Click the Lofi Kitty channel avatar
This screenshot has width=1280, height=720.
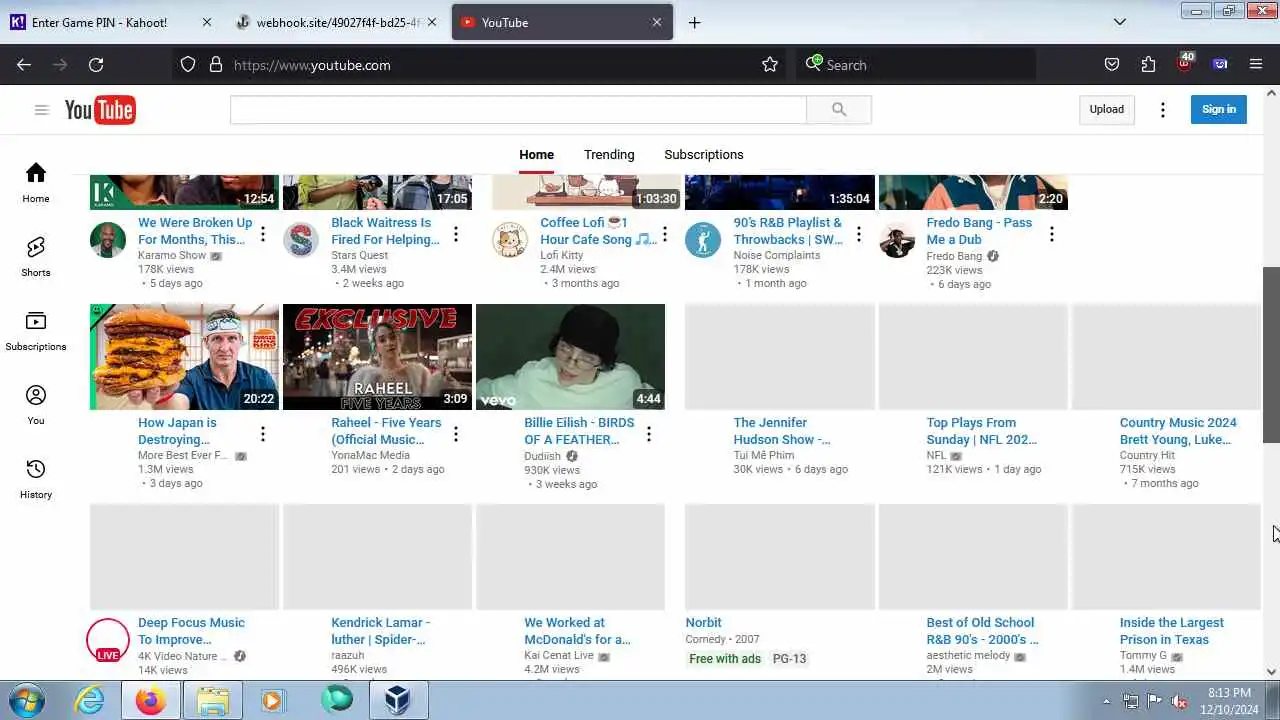tap(510, 240)
